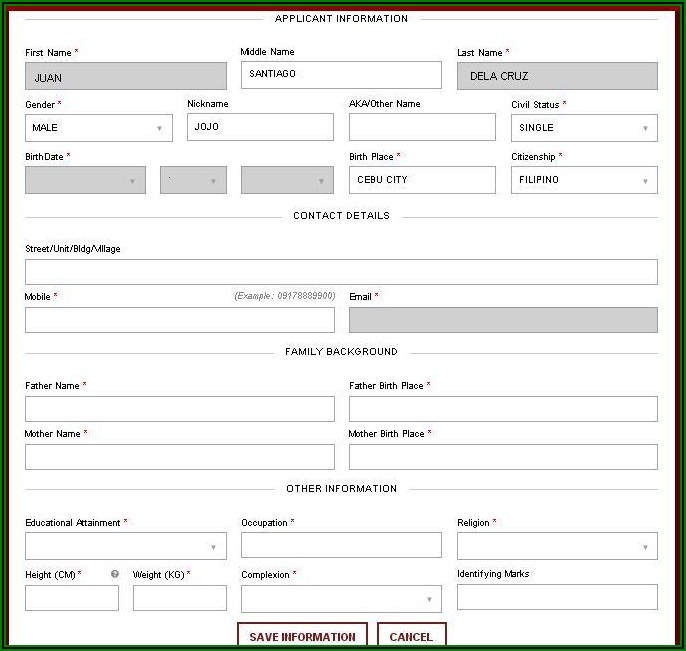686x651 pixels.
Task: Focus the Mobile number input field
Action: [180, 320]
